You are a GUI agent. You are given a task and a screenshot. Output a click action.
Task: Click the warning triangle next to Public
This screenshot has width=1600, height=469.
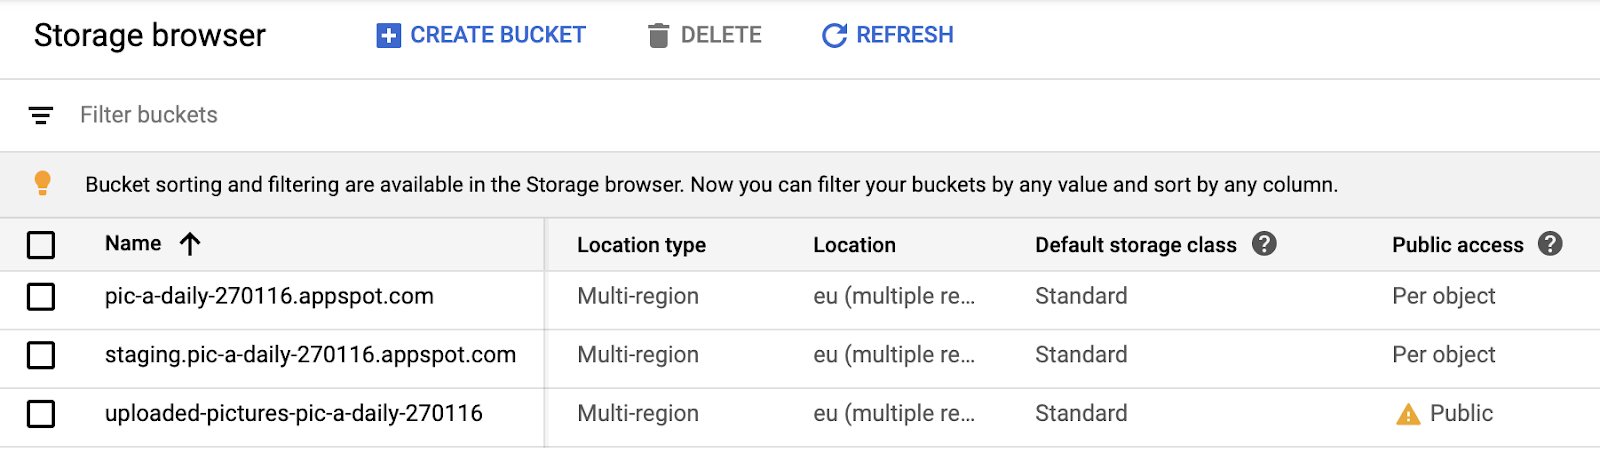coord(1408,414)
